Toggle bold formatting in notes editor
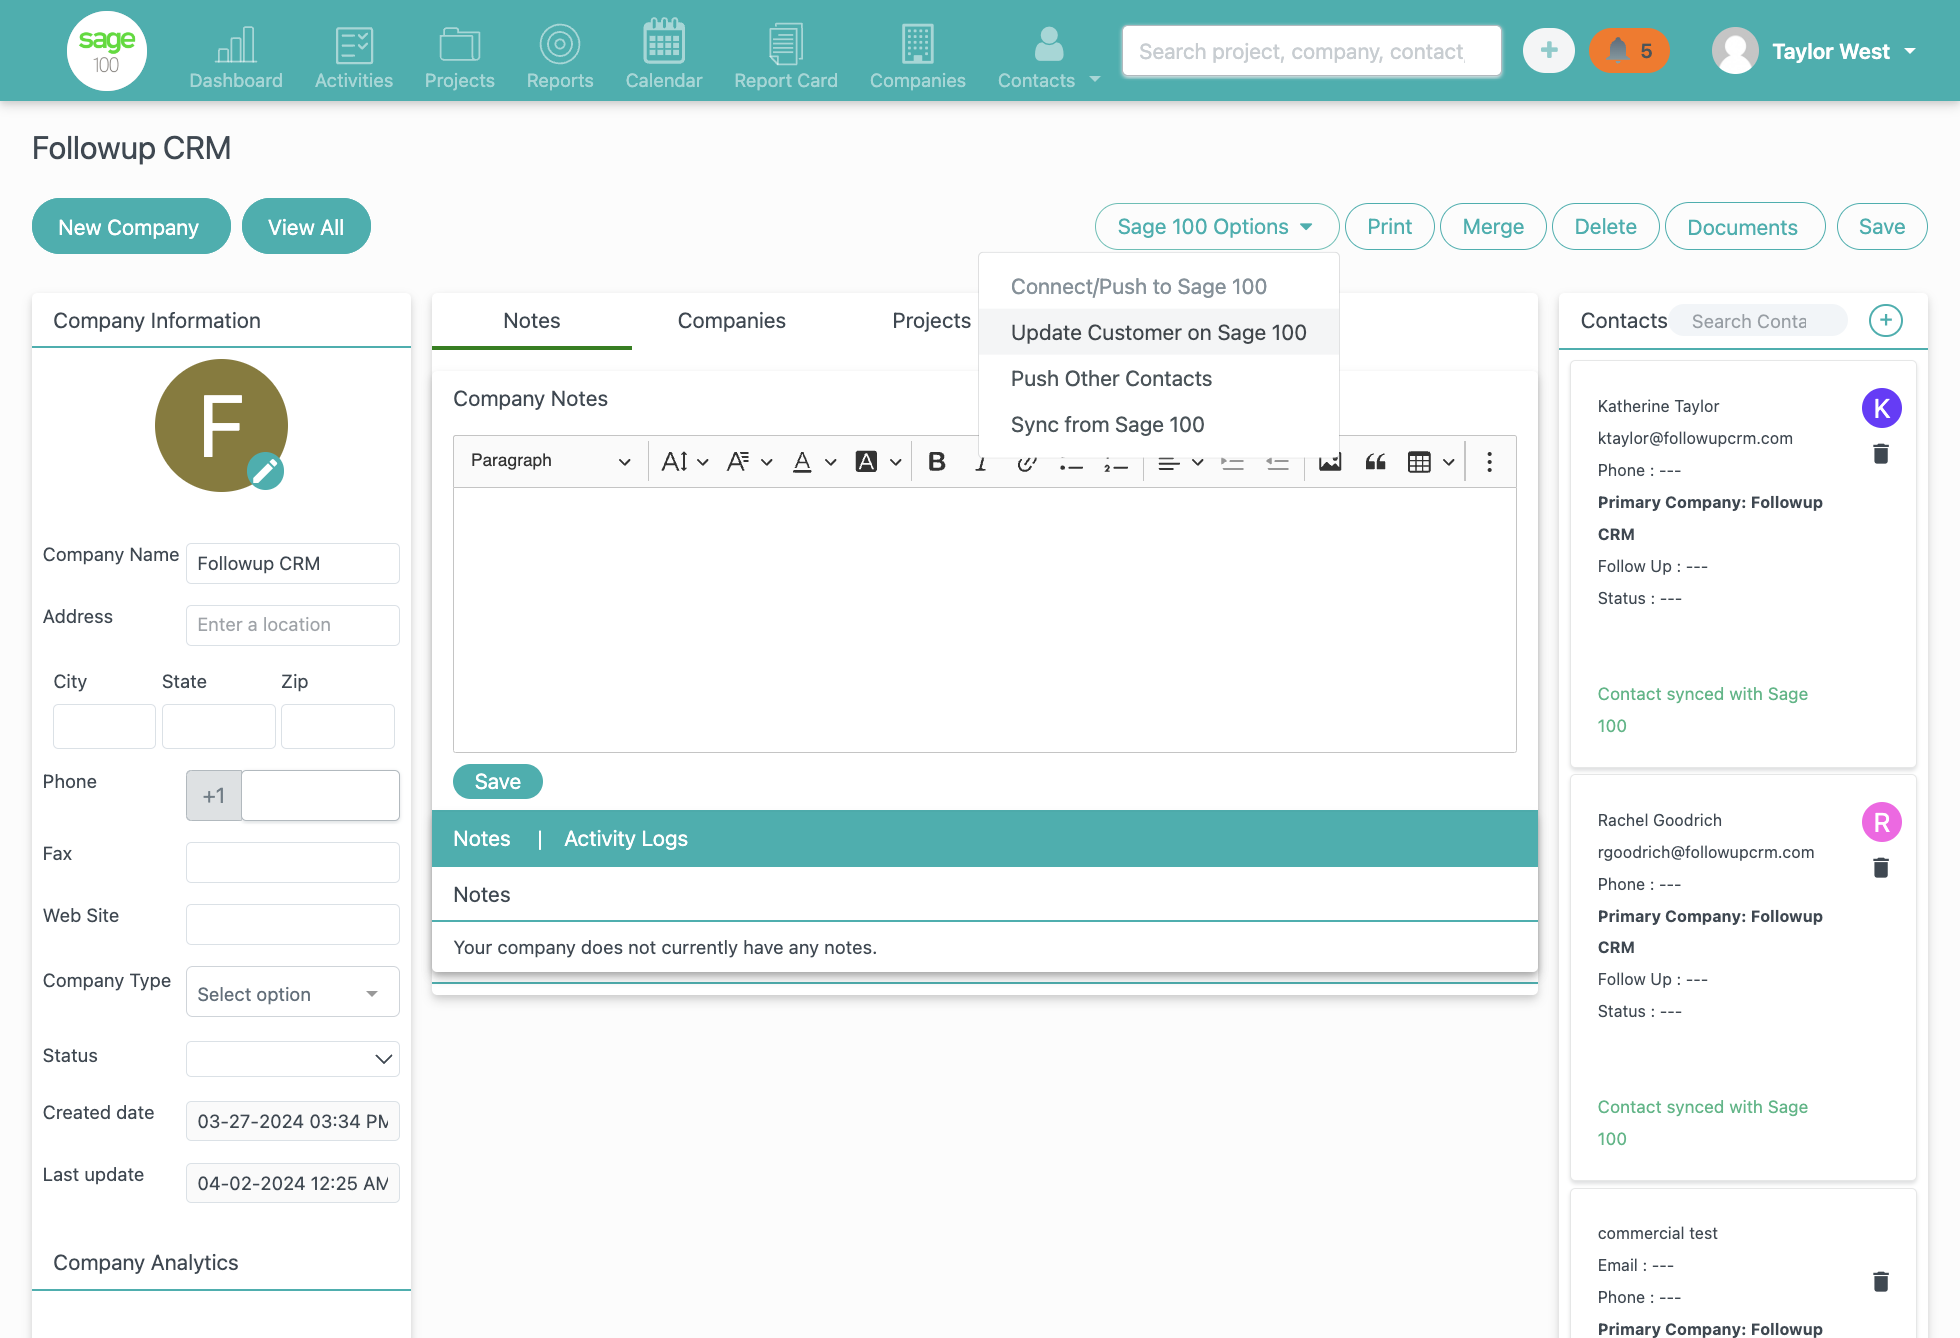Screen dimensions: 1960x1338 coord(937,461)
